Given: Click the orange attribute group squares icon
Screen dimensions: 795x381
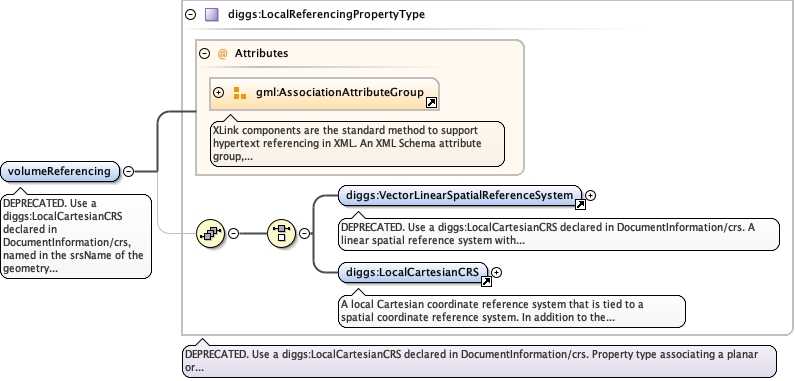Looking at the screenshot, I should 239,93.
